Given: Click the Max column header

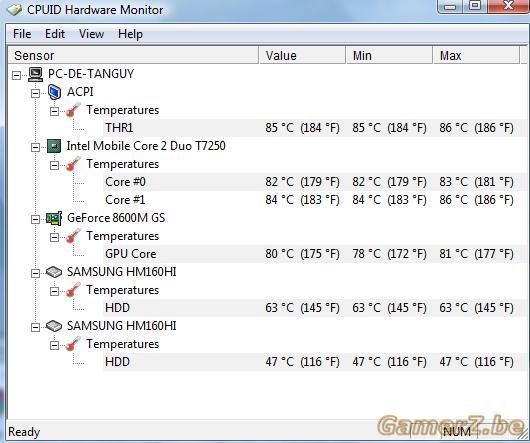Looking at the screenshot, I should click(476, 55).
